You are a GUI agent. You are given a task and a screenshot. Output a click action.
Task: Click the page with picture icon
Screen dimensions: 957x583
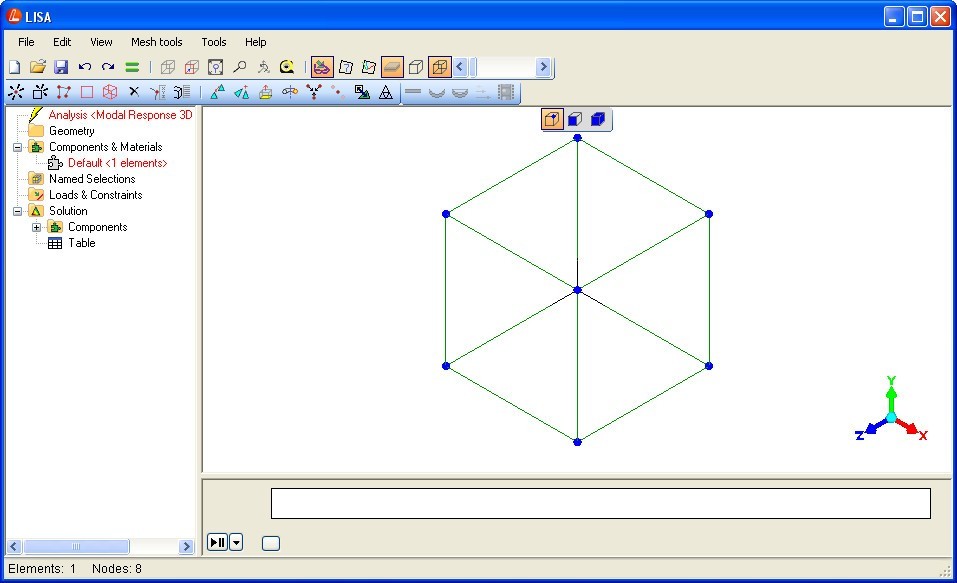coord(369,67)
